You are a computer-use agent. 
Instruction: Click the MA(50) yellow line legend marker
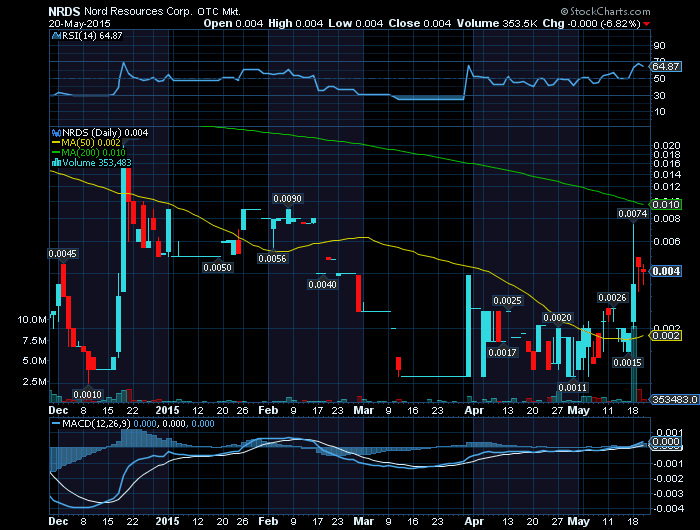[54, 142]
